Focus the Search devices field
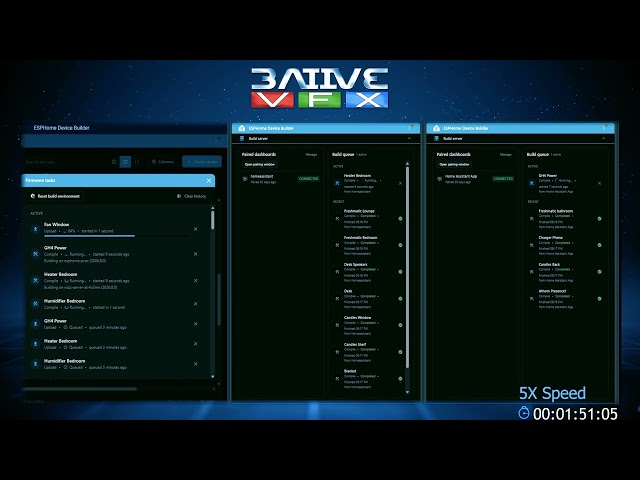 pos(65,162)
